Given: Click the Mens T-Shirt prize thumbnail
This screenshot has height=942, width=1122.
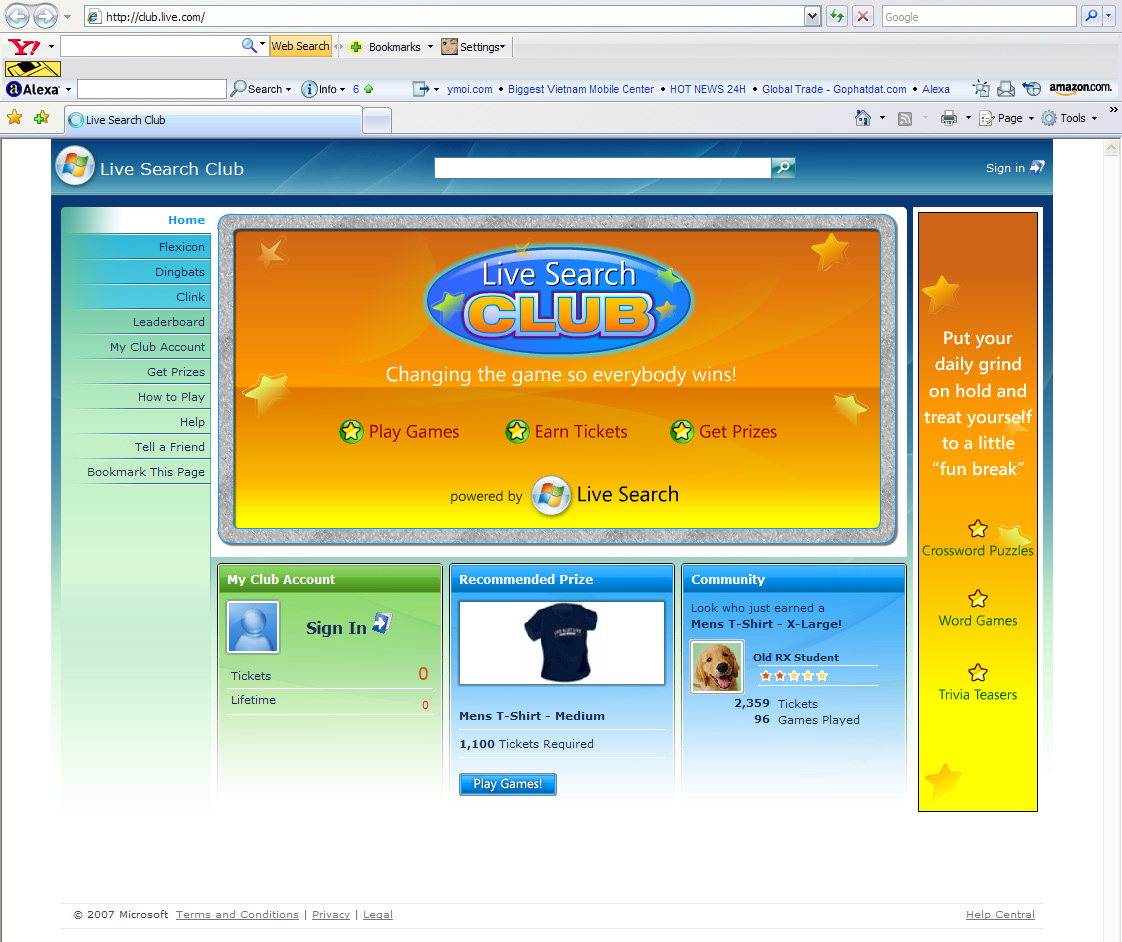Looking at the screenshot, I should [x=562, y=643].
